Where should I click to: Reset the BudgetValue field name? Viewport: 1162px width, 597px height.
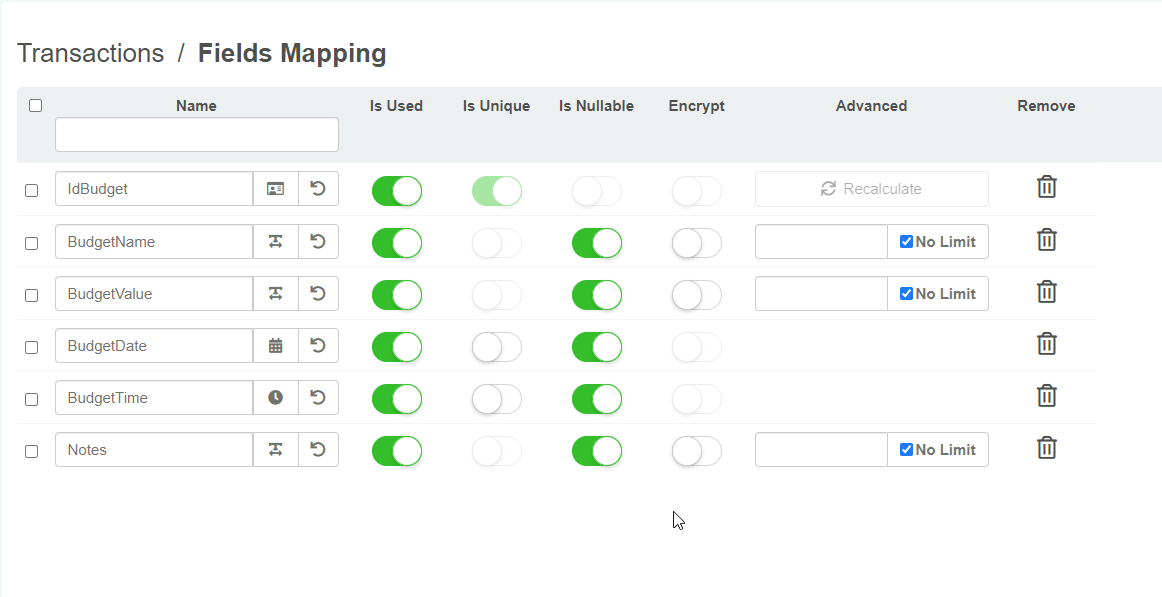pyautogui.click(x=318, y=294)
